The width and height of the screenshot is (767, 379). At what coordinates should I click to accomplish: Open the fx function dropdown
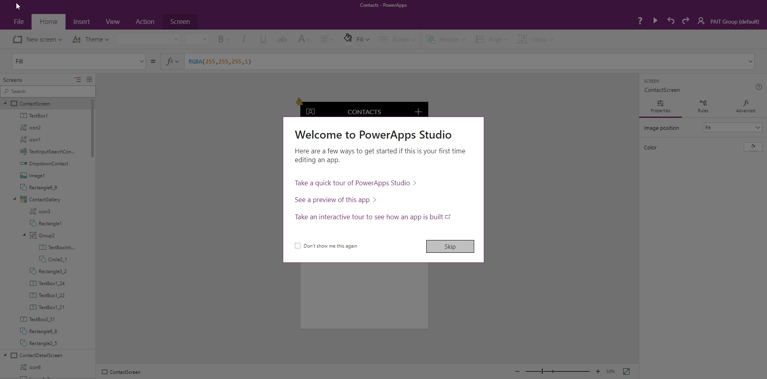173,62
